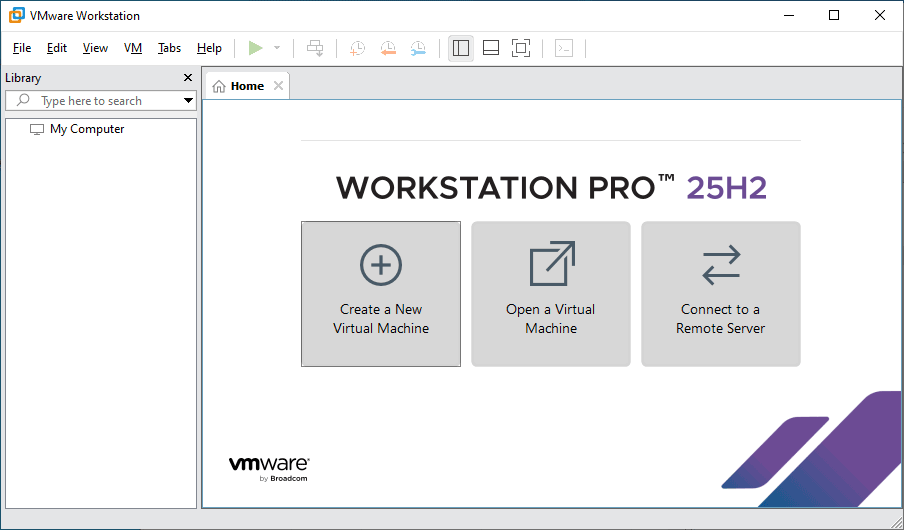The image size is (904, 530).
Task: Click Open a Virtual Machine tile
Action: point(551,294)
